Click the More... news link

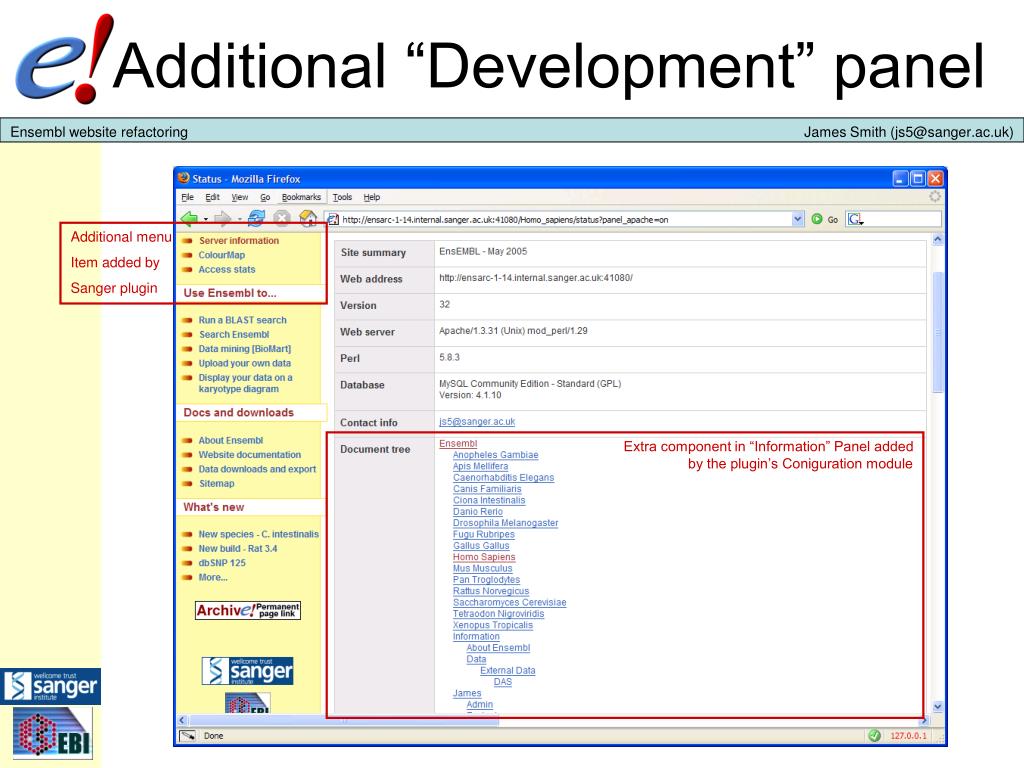(213, 577)
